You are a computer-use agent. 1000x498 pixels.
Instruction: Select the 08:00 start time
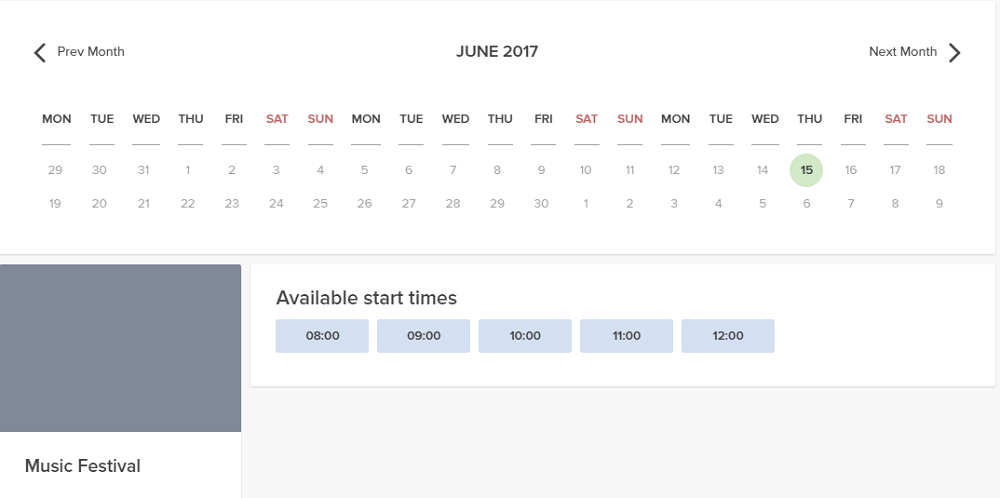pyautogui.click(x=322, y=336)
